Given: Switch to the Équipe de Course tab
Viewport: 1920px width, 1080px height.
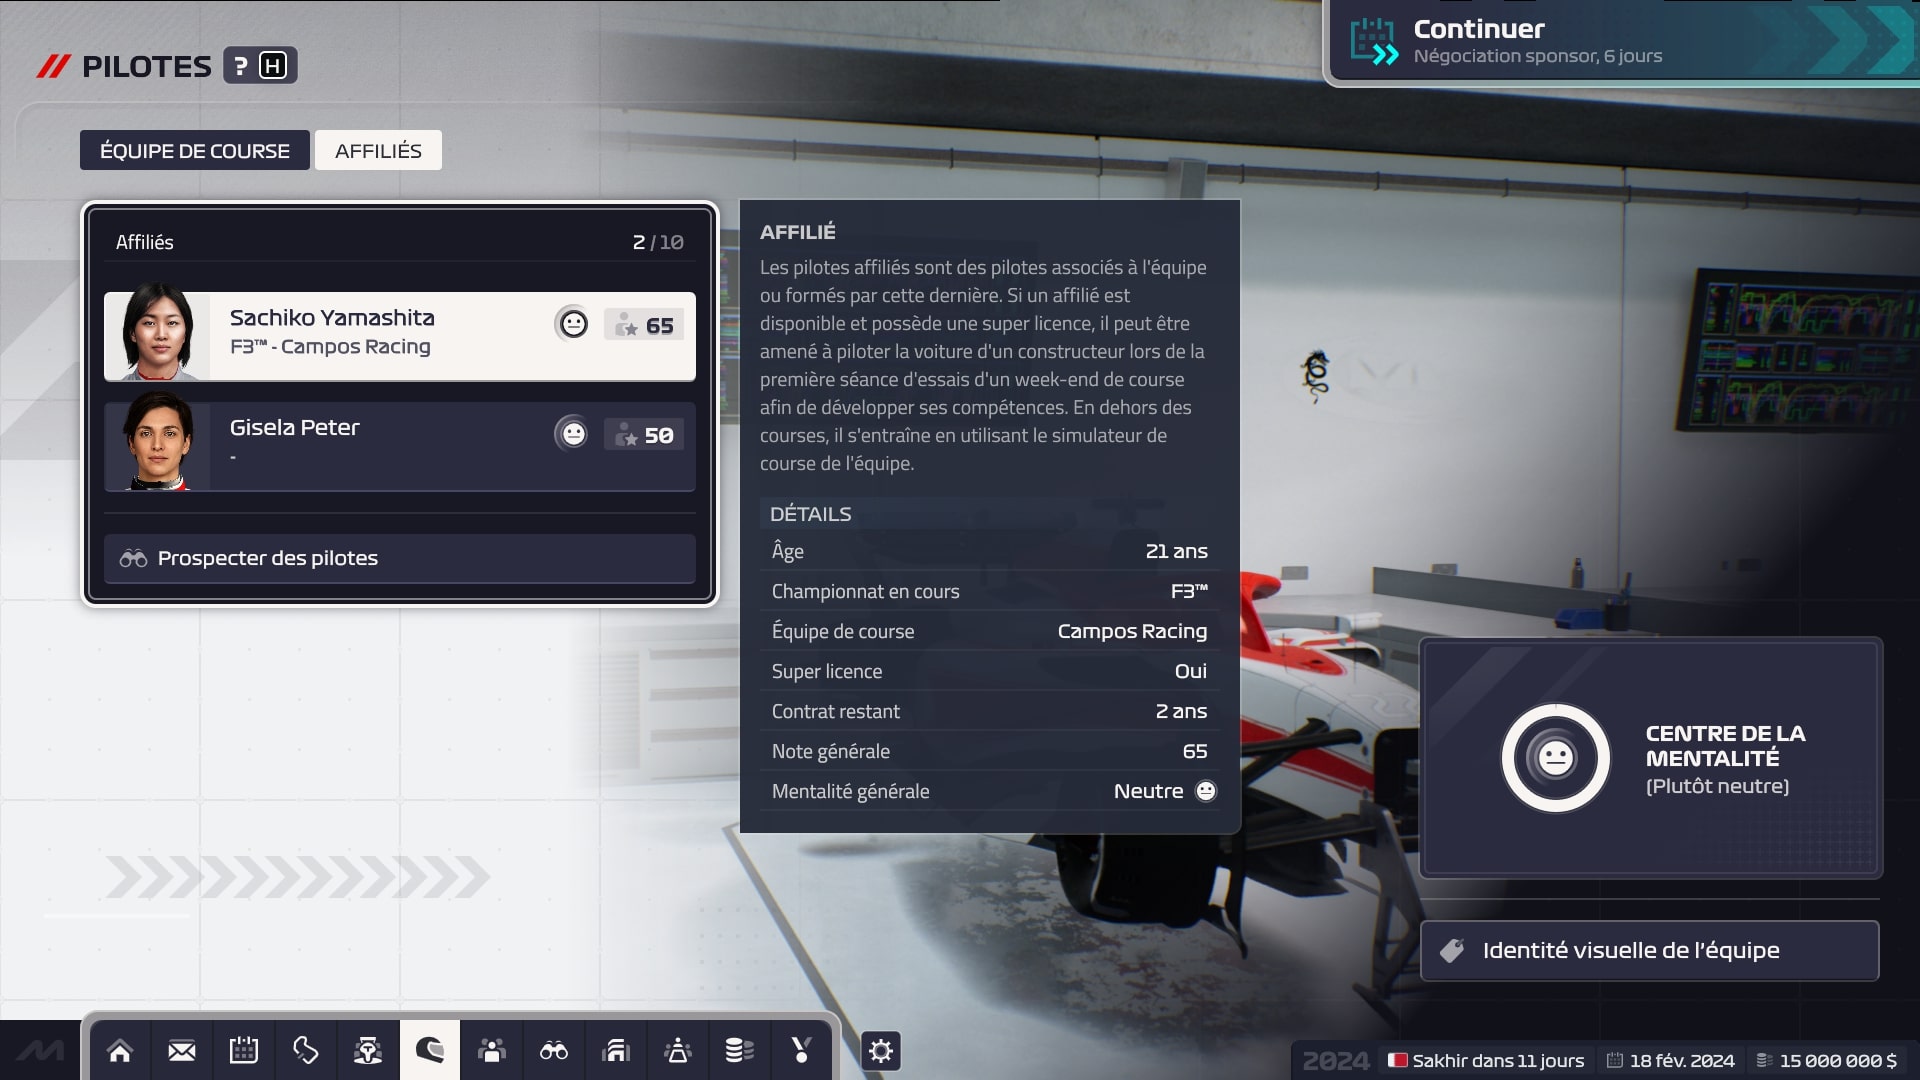Looking at the screenshot, I should [194, 149].
